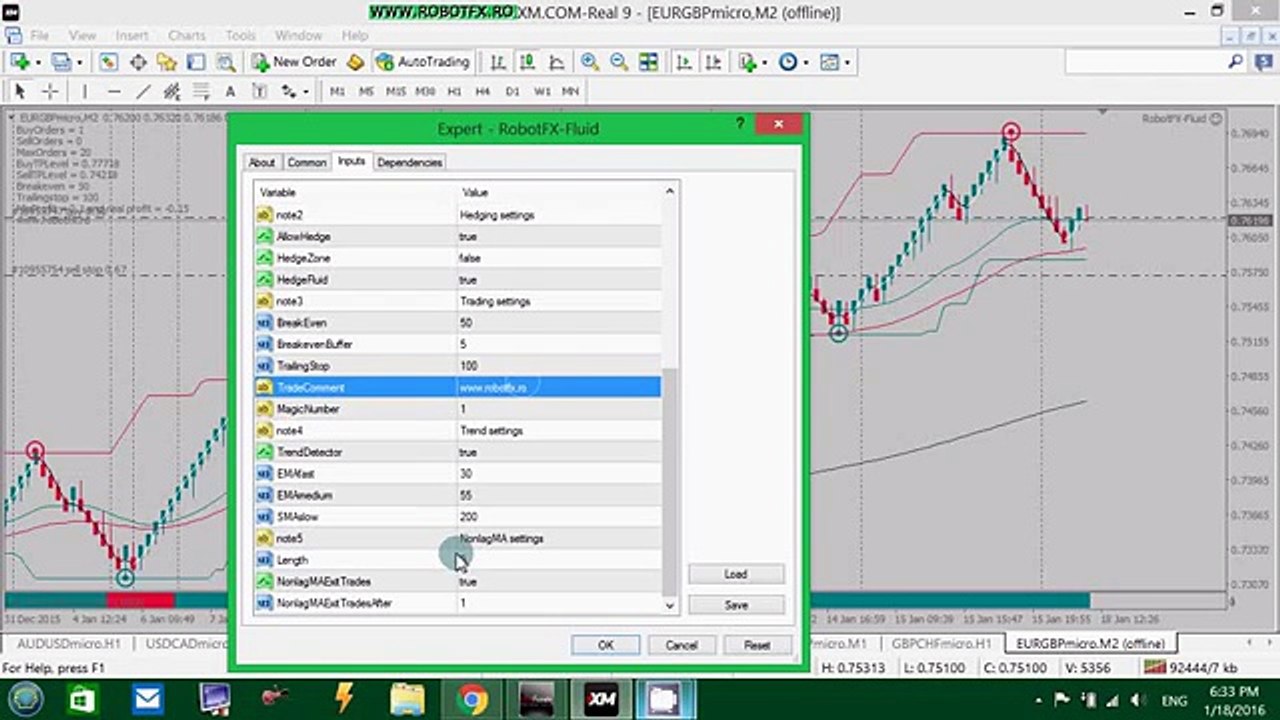Screen dimensions: 1280x720
Task: Tile chart windows with the grid icon
Action: coord(649,62)
